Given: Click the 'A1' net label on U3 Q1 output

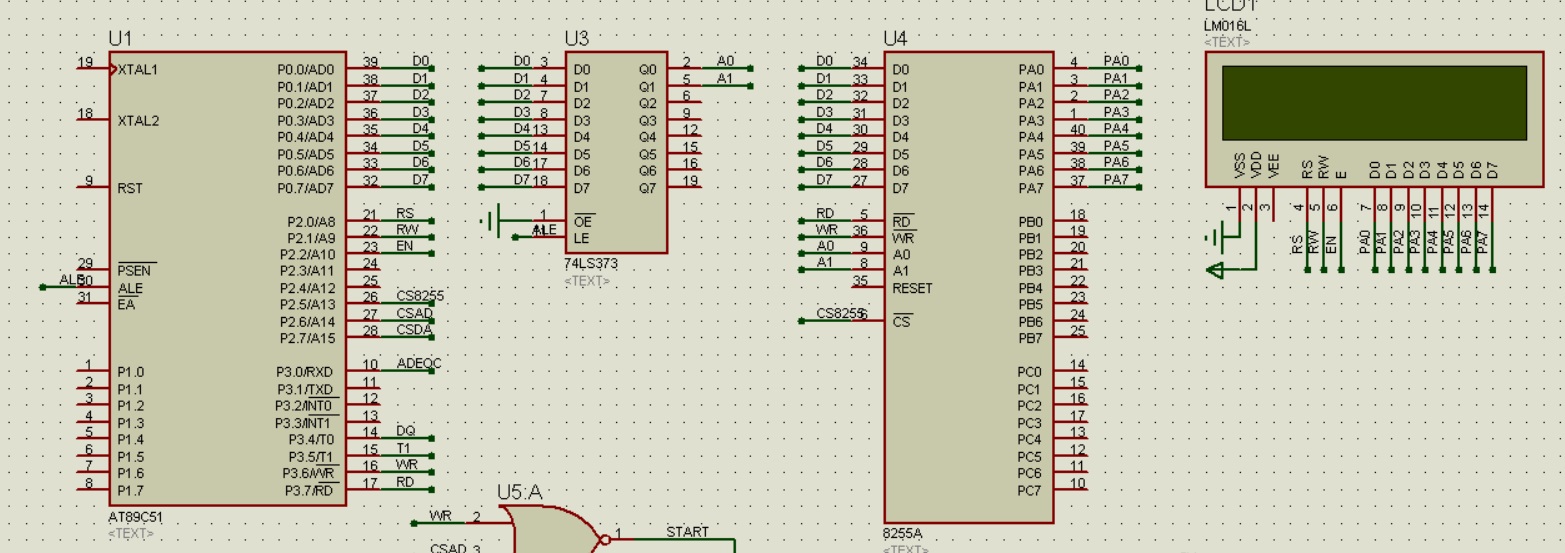Looking at the screenshot, I should click(725, 78).
